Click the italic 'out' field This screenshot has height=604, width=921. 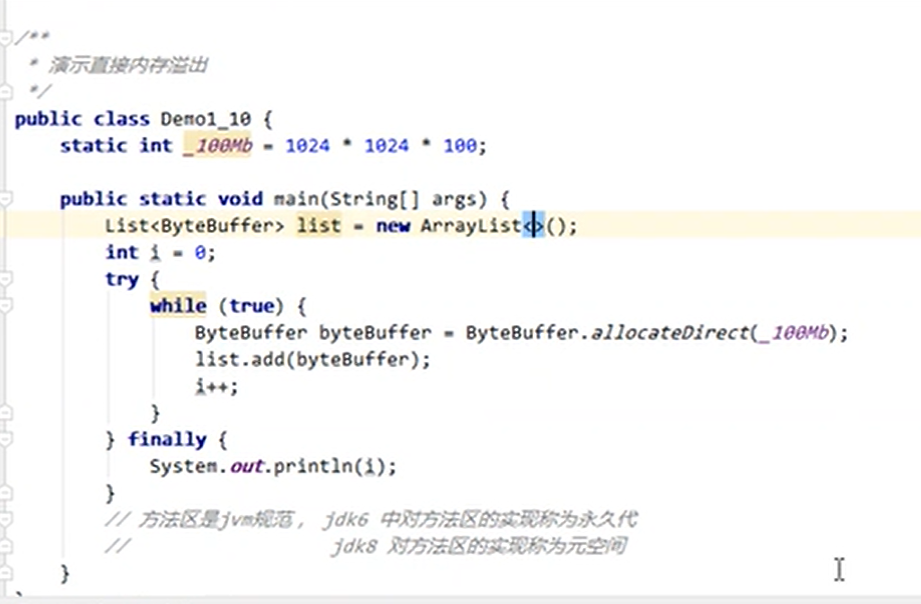(x=246, y=467)
